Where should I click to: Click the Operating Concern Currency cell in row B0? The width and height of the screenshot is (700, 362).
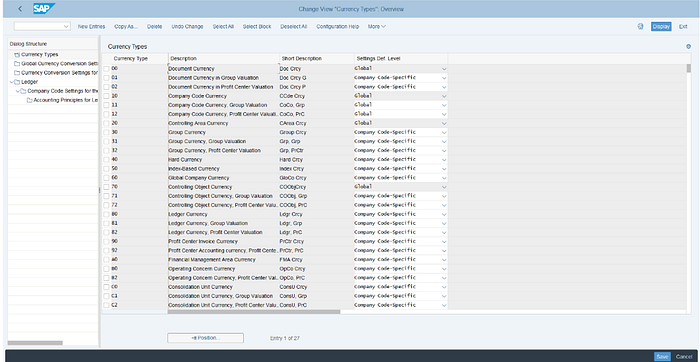(x=223, y=269)
